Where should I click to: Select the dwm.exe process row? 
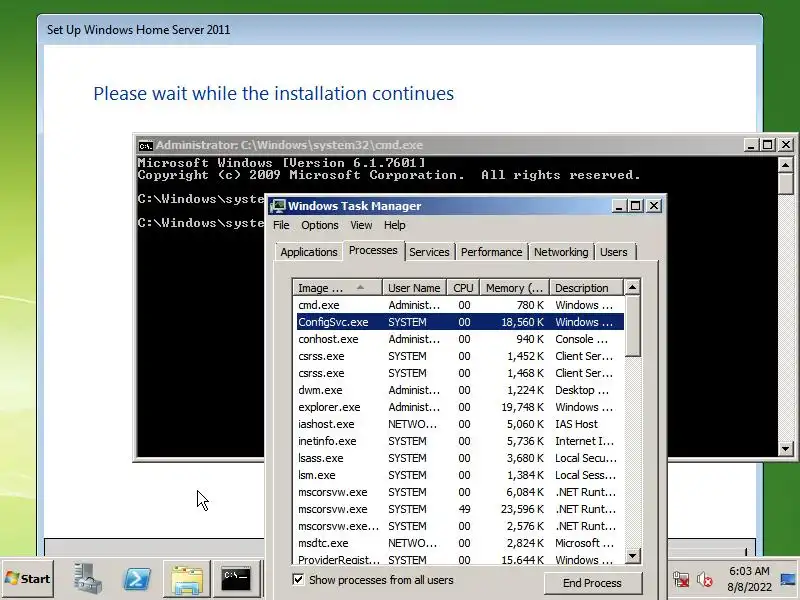tap(460, 390)
